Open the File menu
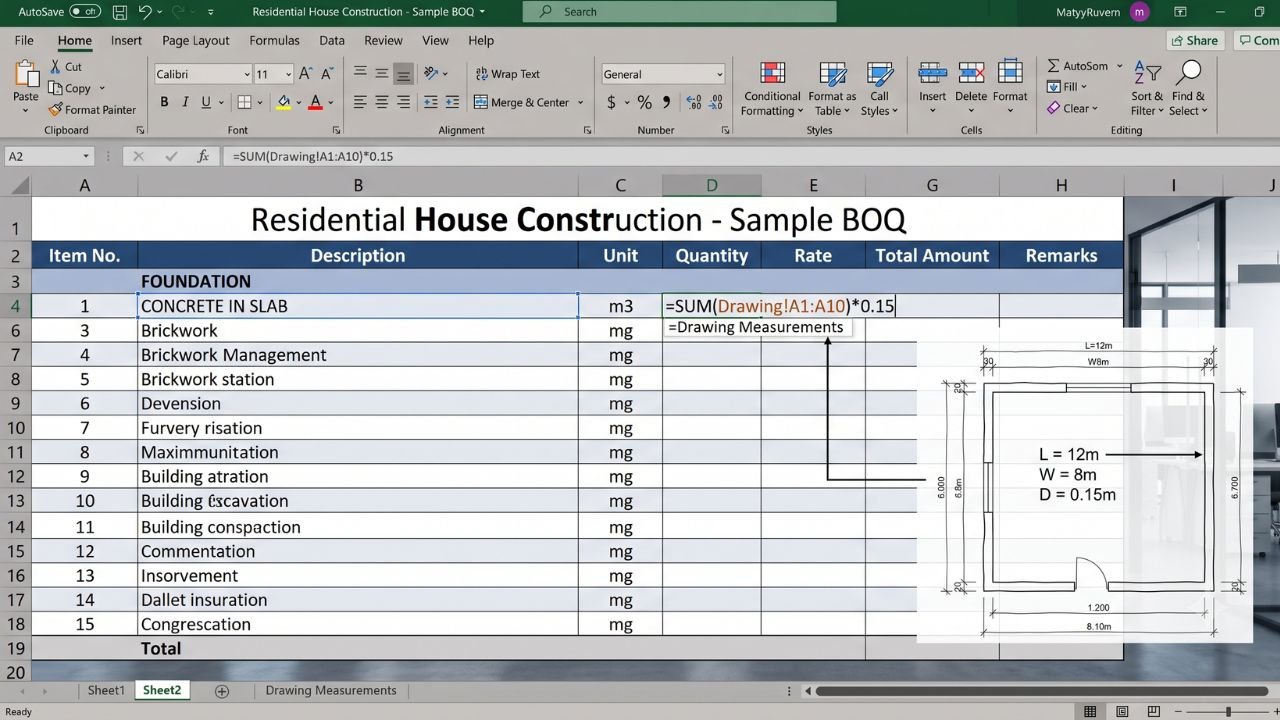1280x720 pixels. tap(24, 40)
